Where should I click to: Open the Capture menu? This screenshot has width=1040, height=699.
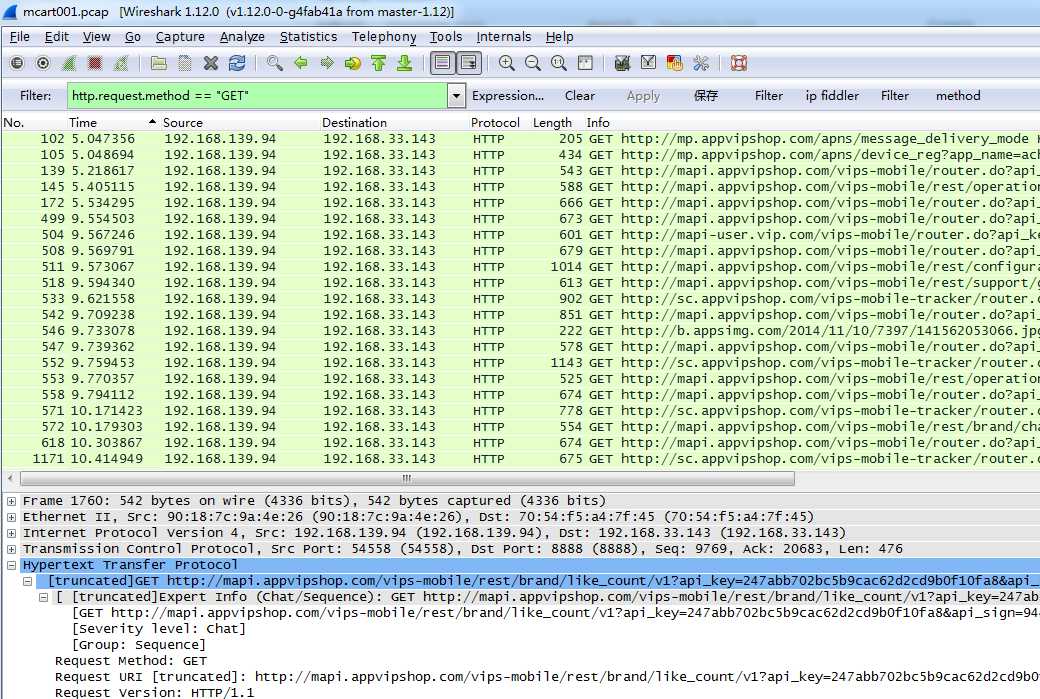coord(180,36)
